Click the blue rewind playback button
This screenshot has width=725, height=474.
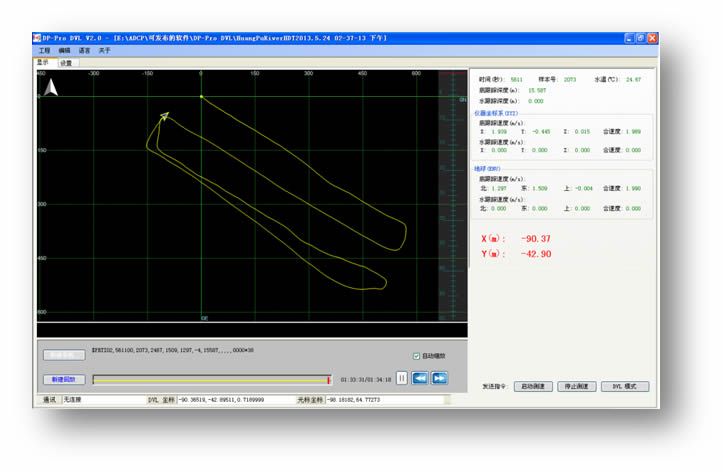coord(419,378)
